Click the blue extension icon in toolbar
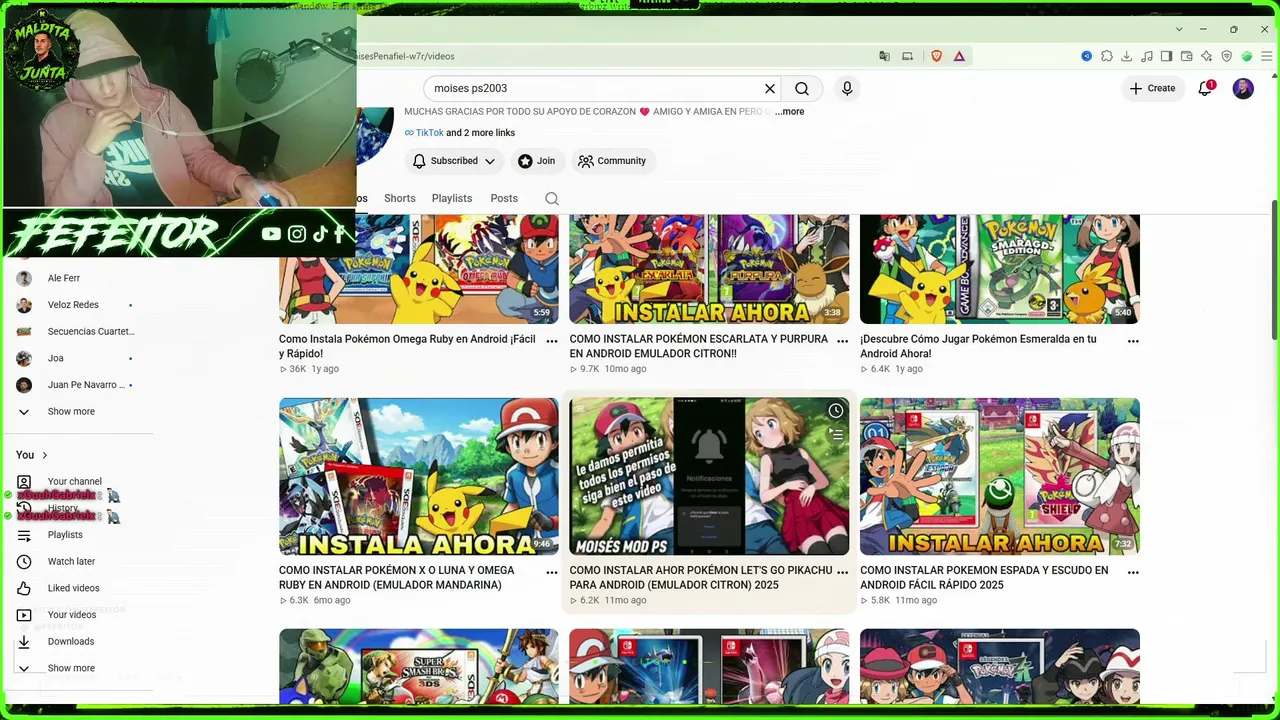 coord(1087,56)
